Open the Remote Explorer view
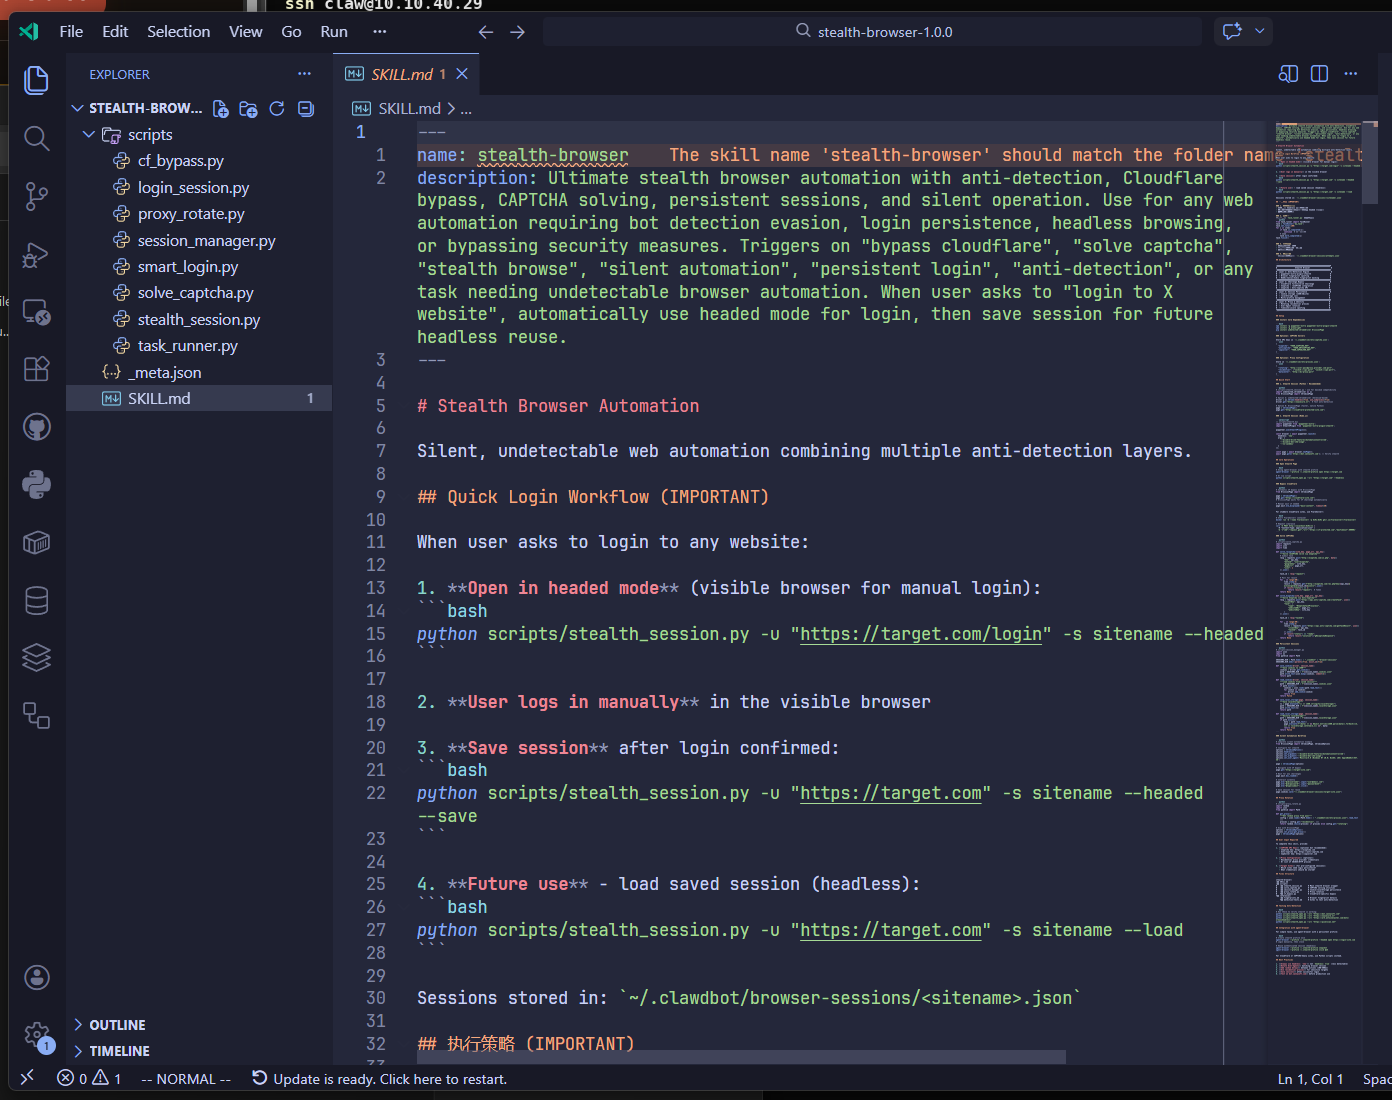Viewport: 1392px width, 1100px height. point(36,312)
